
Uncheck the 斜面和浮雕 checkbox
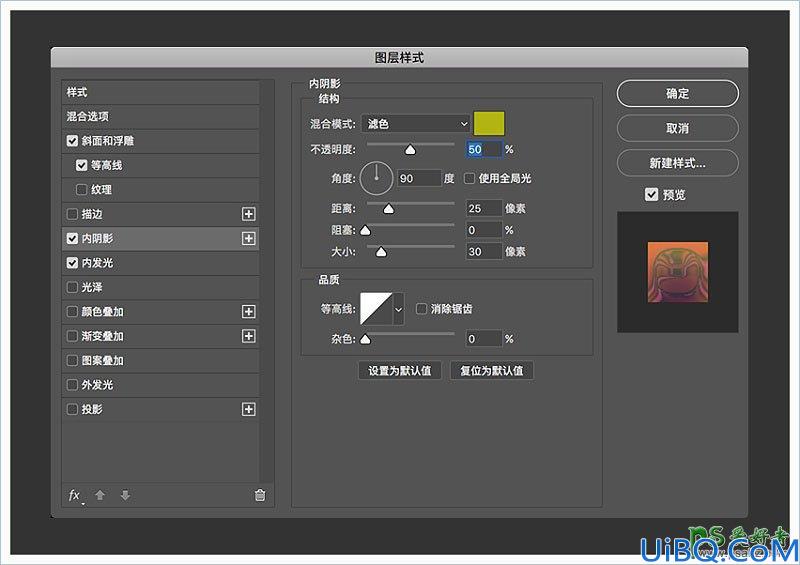tap(72, 141)
